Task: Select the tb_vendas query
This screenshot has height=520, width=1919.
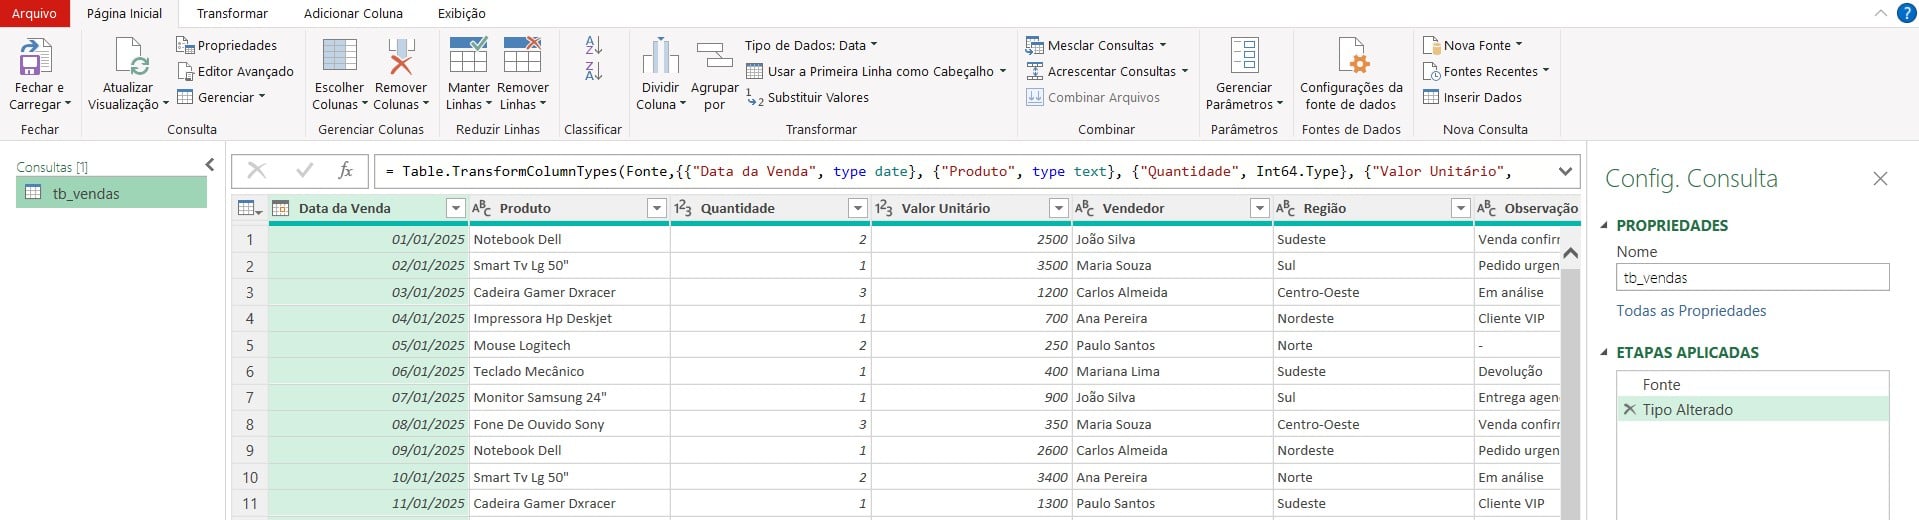Action: [x=111, y=193]
